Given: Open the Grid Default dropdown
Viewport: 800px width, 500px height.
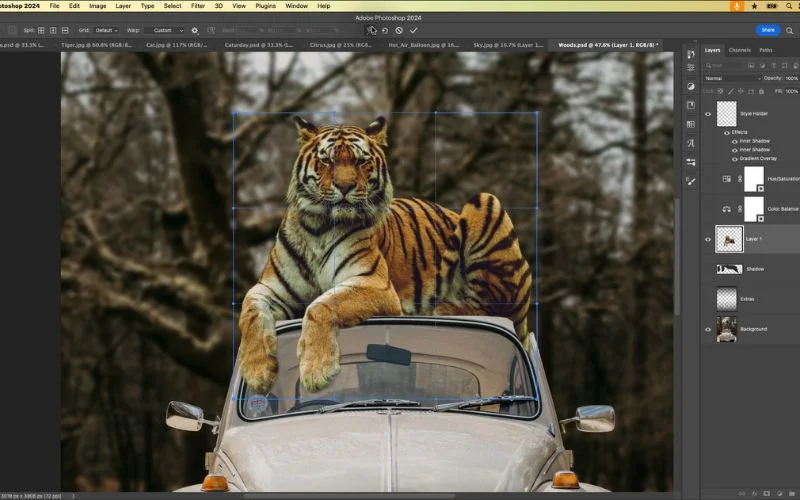Looking at the screenshot, I should tap(106, 31).
